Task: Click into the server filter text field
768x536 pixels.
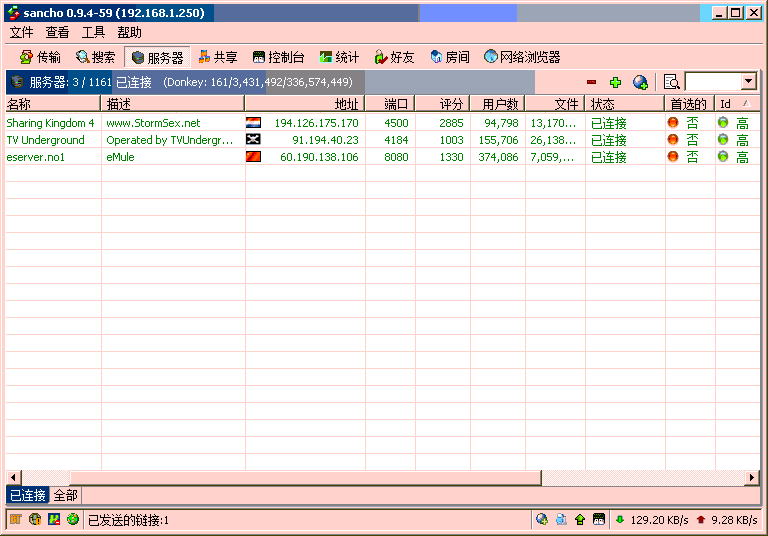Action: point(713,81)
